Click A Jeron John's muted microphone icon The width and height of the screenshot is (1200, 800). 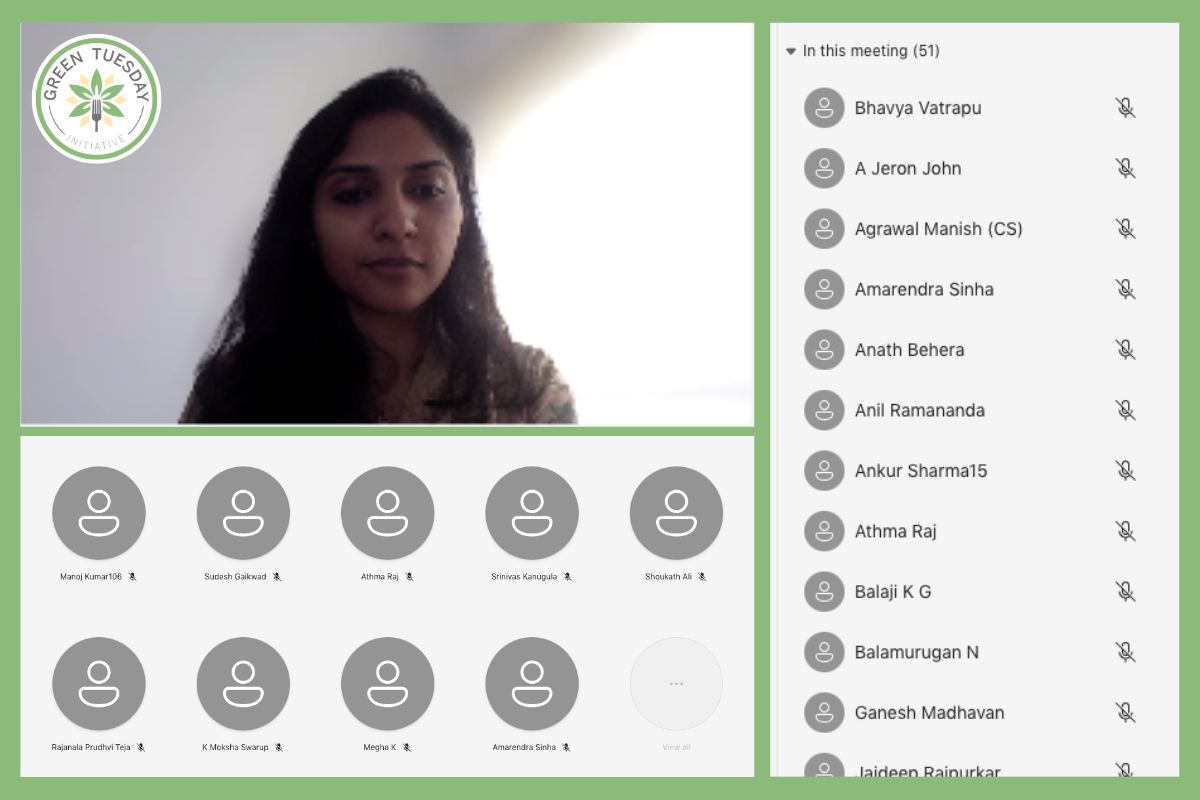coord(1125,168)
